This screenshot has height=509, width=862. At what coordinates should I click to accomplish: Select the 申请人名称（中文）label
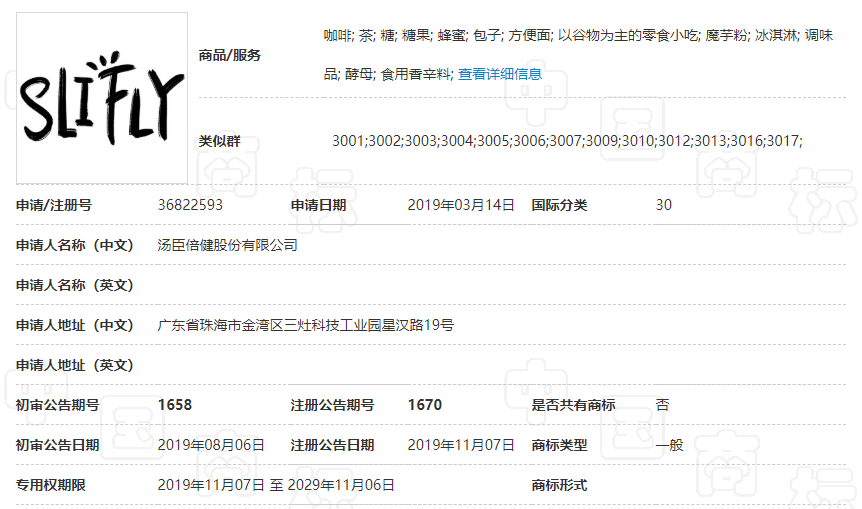coord(75,245)
